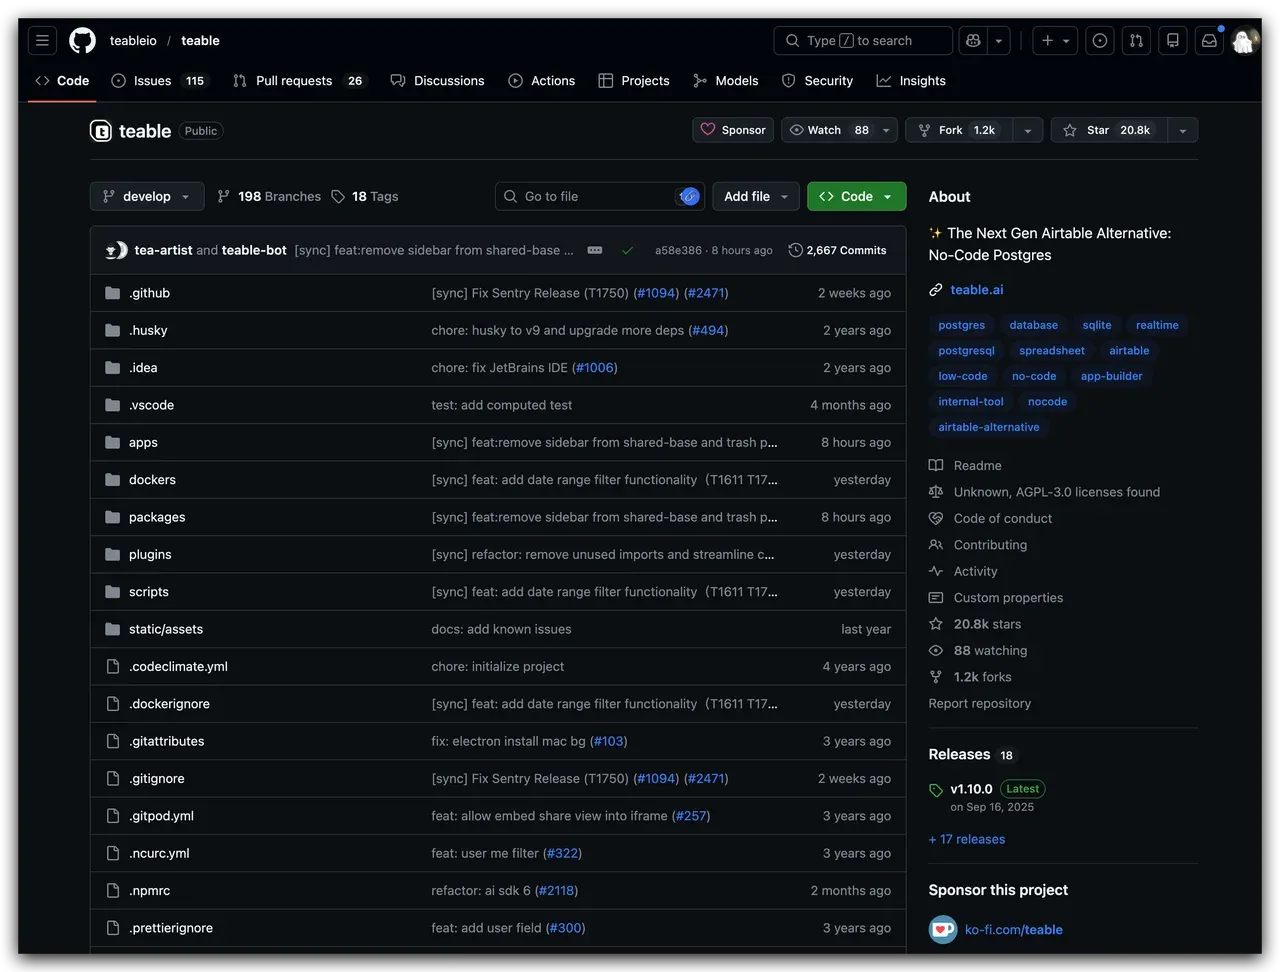Click the Copilot icon in Go to file
Image resolution: width=1280 pixels, height=972 pixels.
[x=688, y=196]
